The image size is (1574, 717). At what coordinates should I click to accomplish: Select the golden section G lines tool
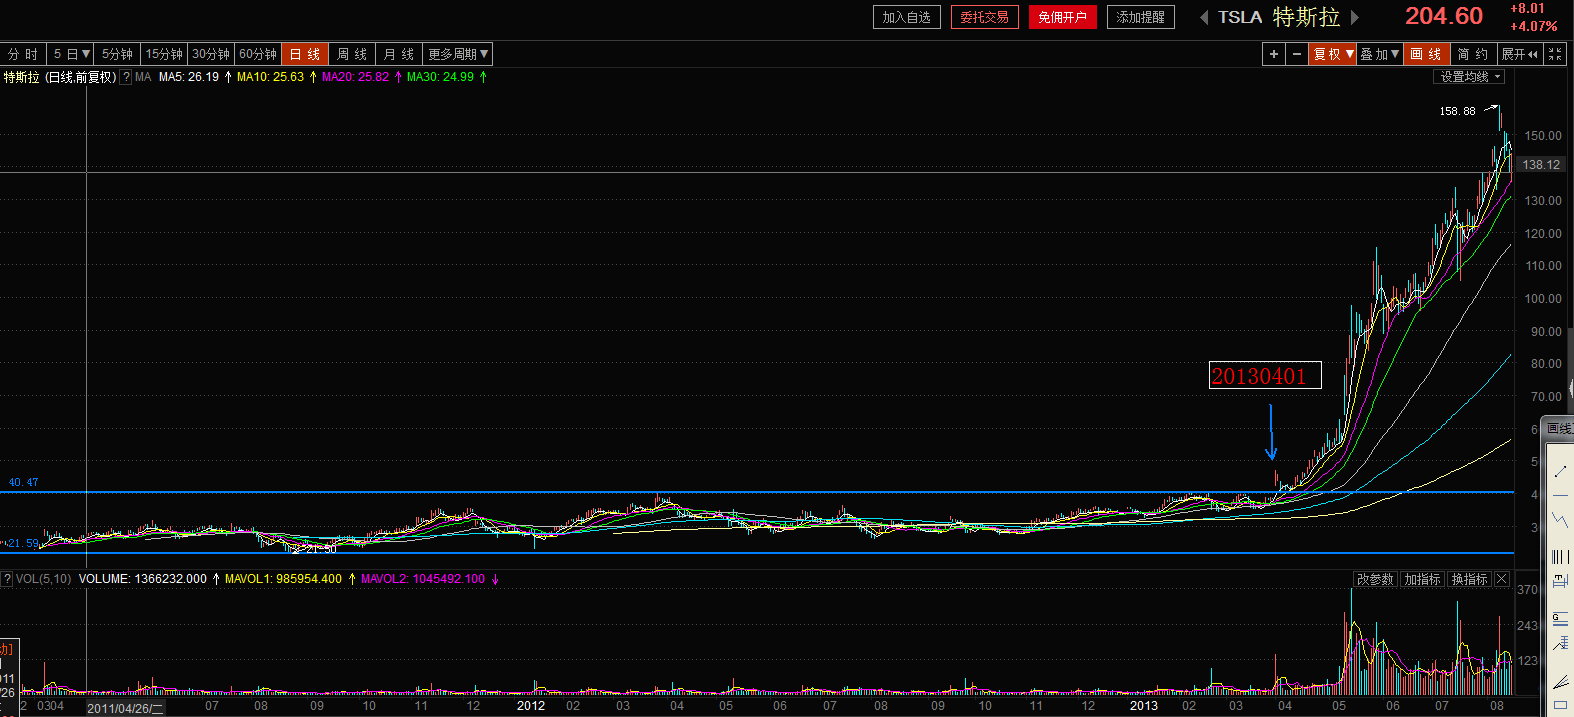click(x=1560, y=618)
